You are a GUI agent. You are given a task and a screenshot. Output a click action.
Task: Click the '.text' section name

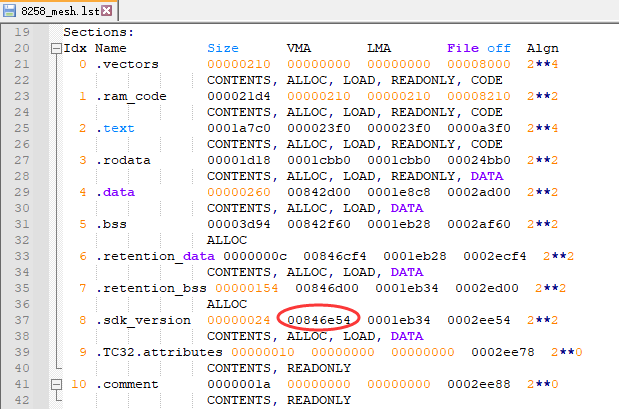coord(115,128)
